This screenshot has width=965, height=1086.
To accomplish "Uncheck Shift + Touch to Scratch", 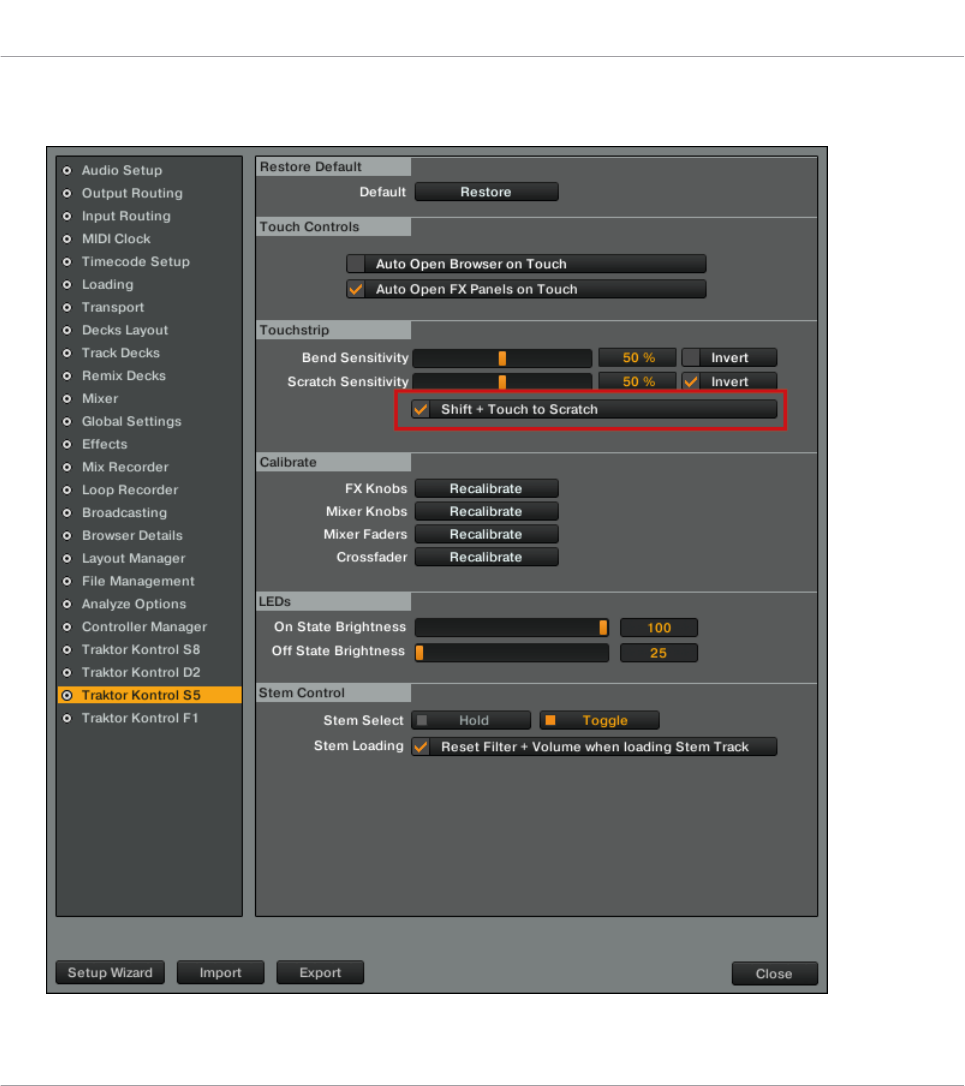I will click(x=421, y=409).
